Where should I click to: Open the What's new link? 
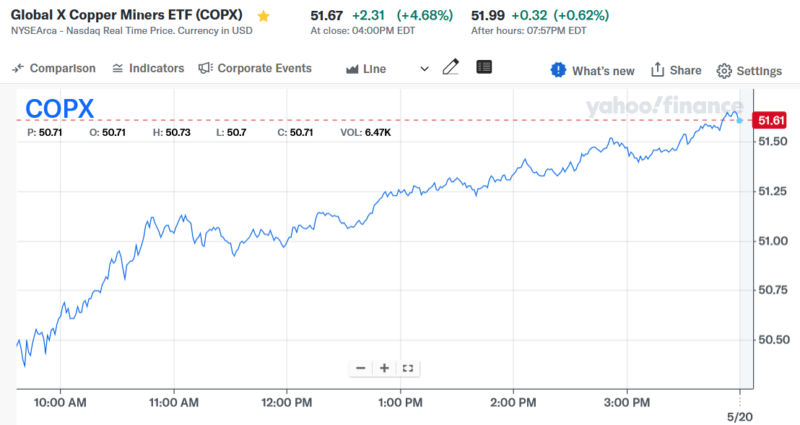[602, 71]
